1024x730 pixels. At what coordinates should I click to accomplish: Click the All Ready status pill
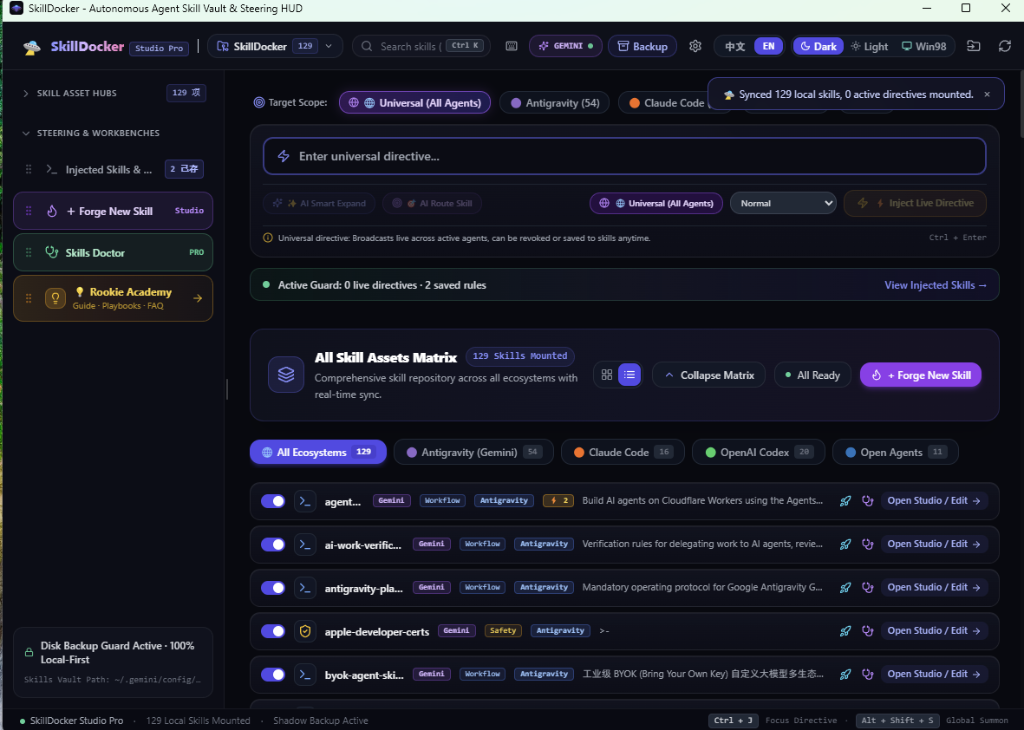pyautogui.click(x=812, y=375)
